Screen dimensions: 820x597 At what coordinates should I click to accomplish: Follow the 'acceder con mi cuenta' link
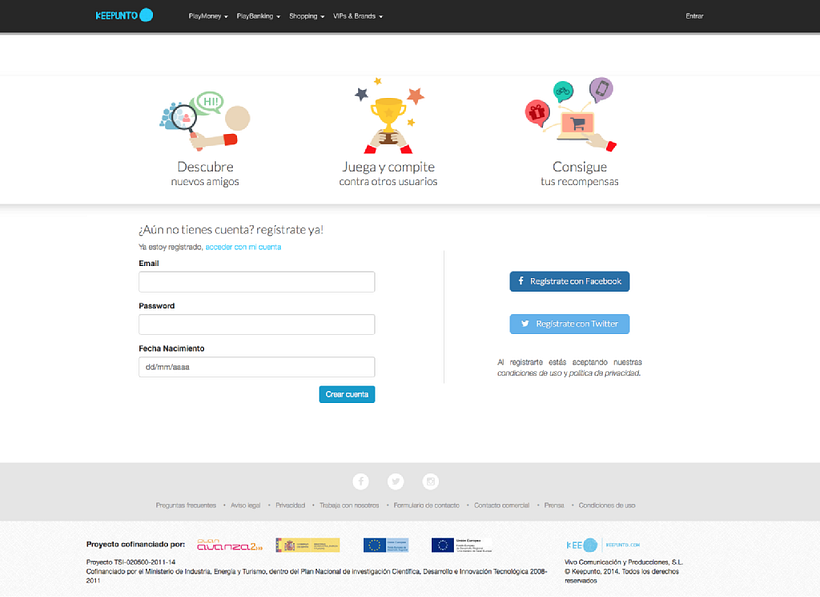click(243, 247)
